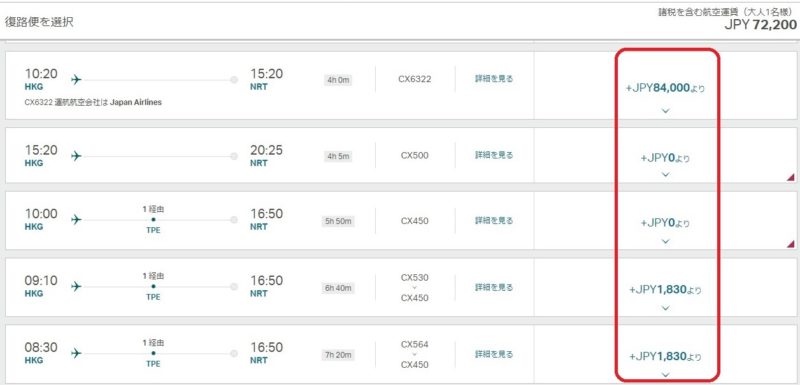
Task: Click airplane icon on 09:10 HKG flight
Action: click(x=76, y=287)
